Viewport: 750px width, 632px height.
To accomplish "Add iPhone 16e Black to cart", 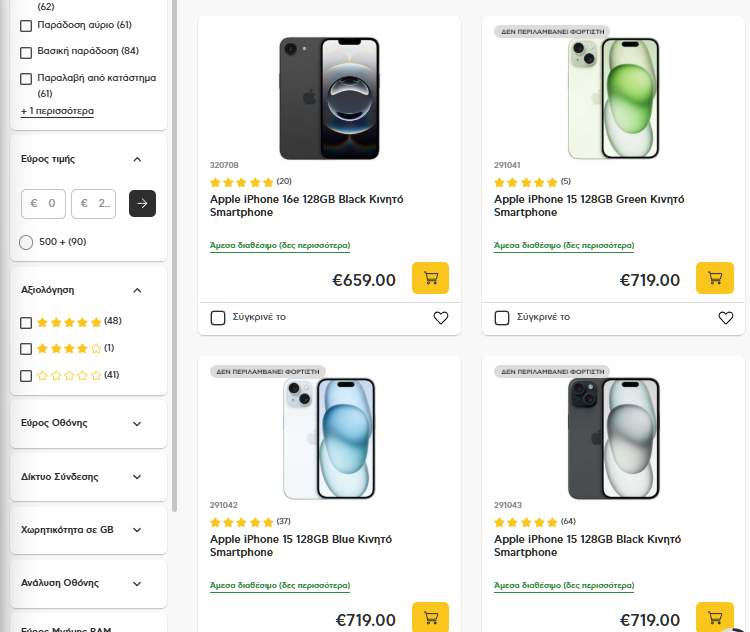I will click(x=430, y=278).
